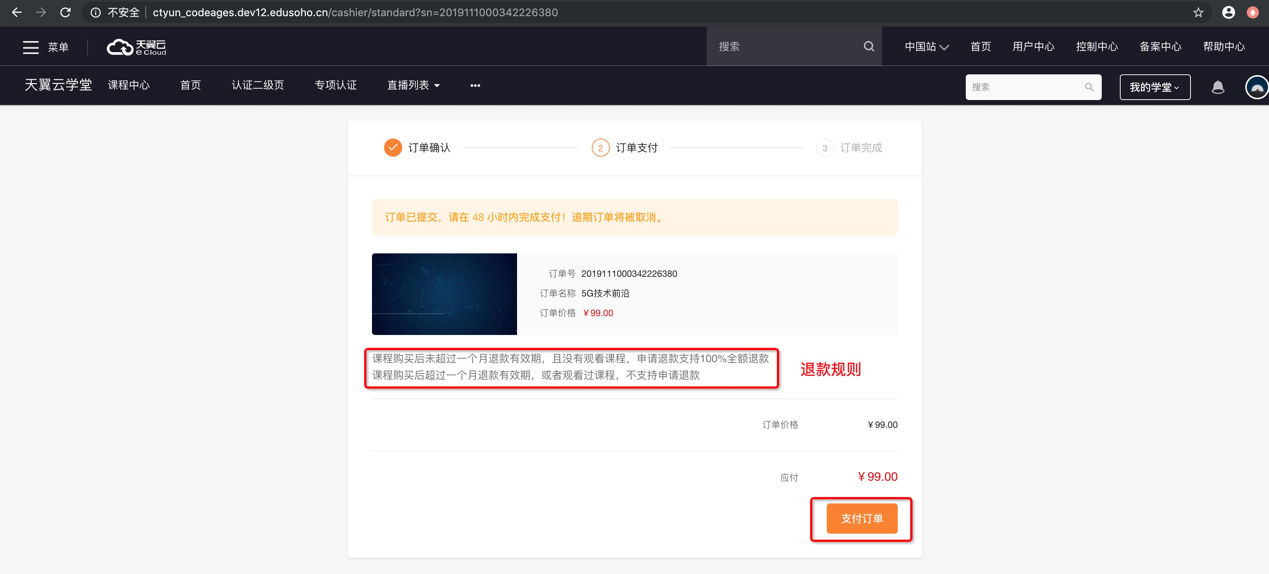Select 专项认证 in navigation bar

coord(336,86)
